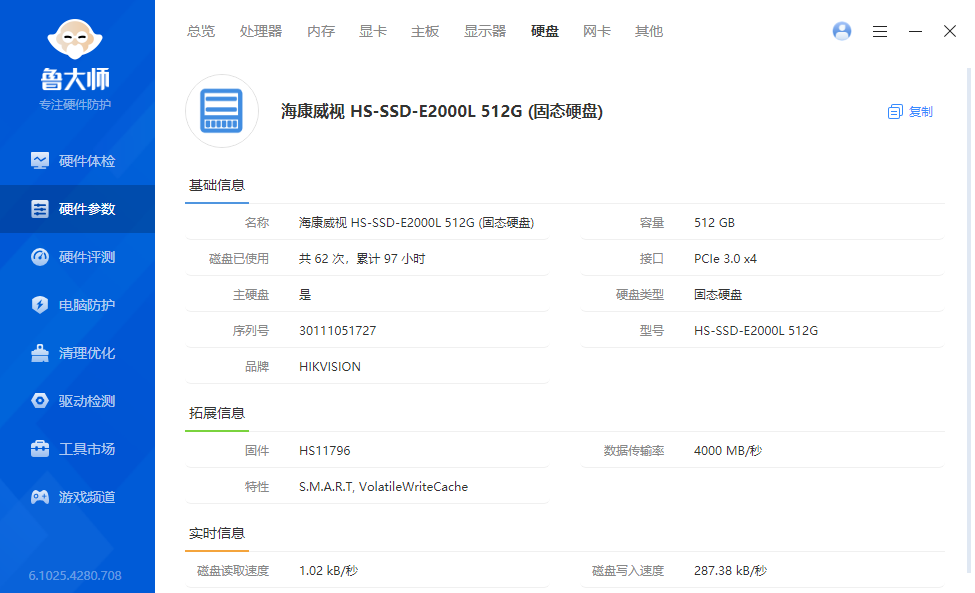Click the 鲁大师 monkey logo
Viewport: 975px width, 593px height.
(75, 39)
